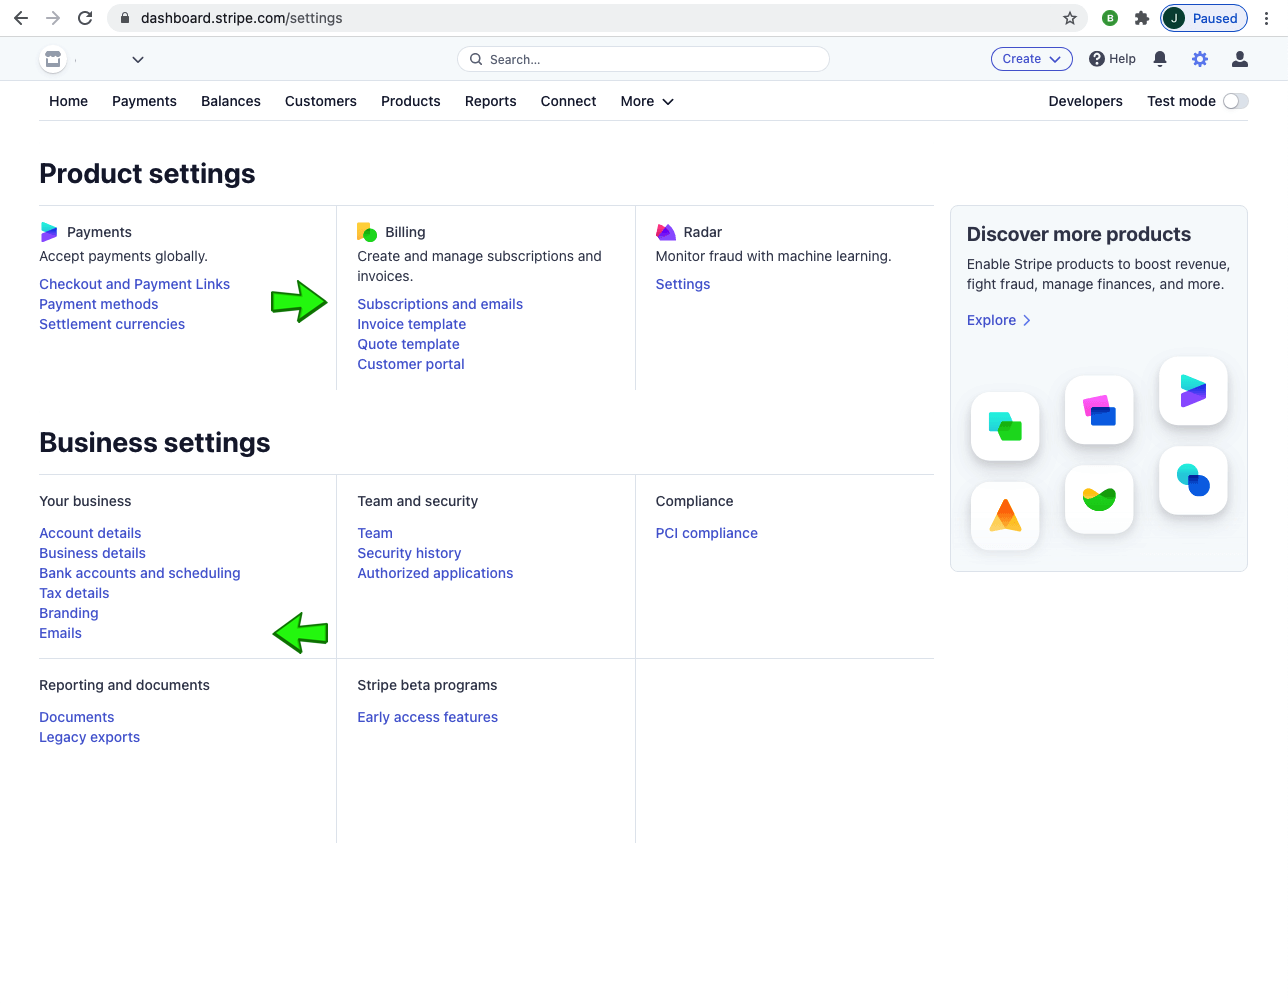
Task: Open the Balances tab
Action: [231, 101]
